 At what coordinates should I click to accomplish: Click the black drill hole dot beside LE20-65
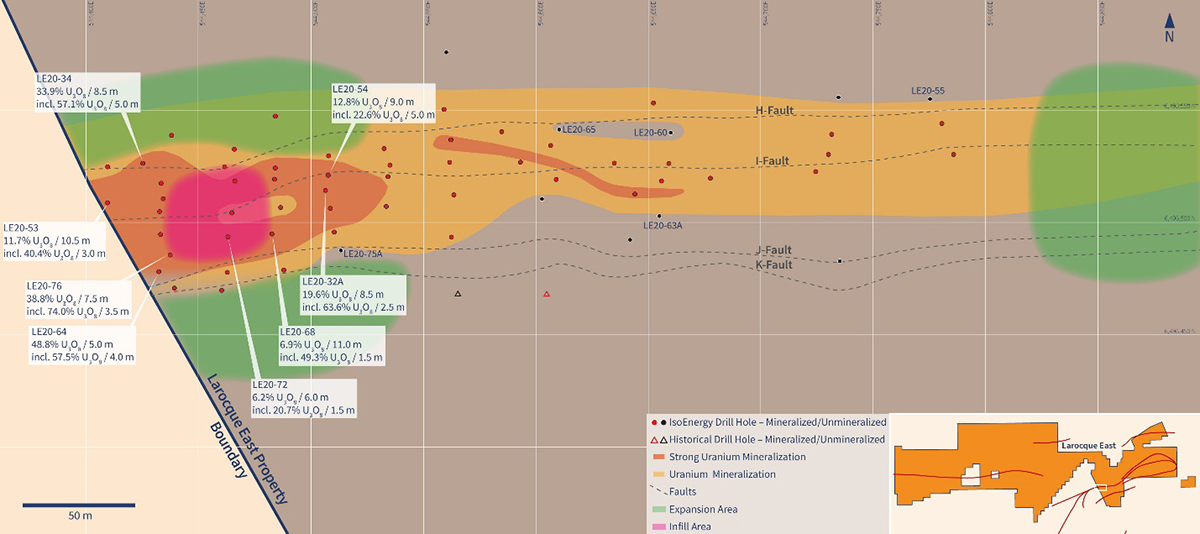(559, 129)
